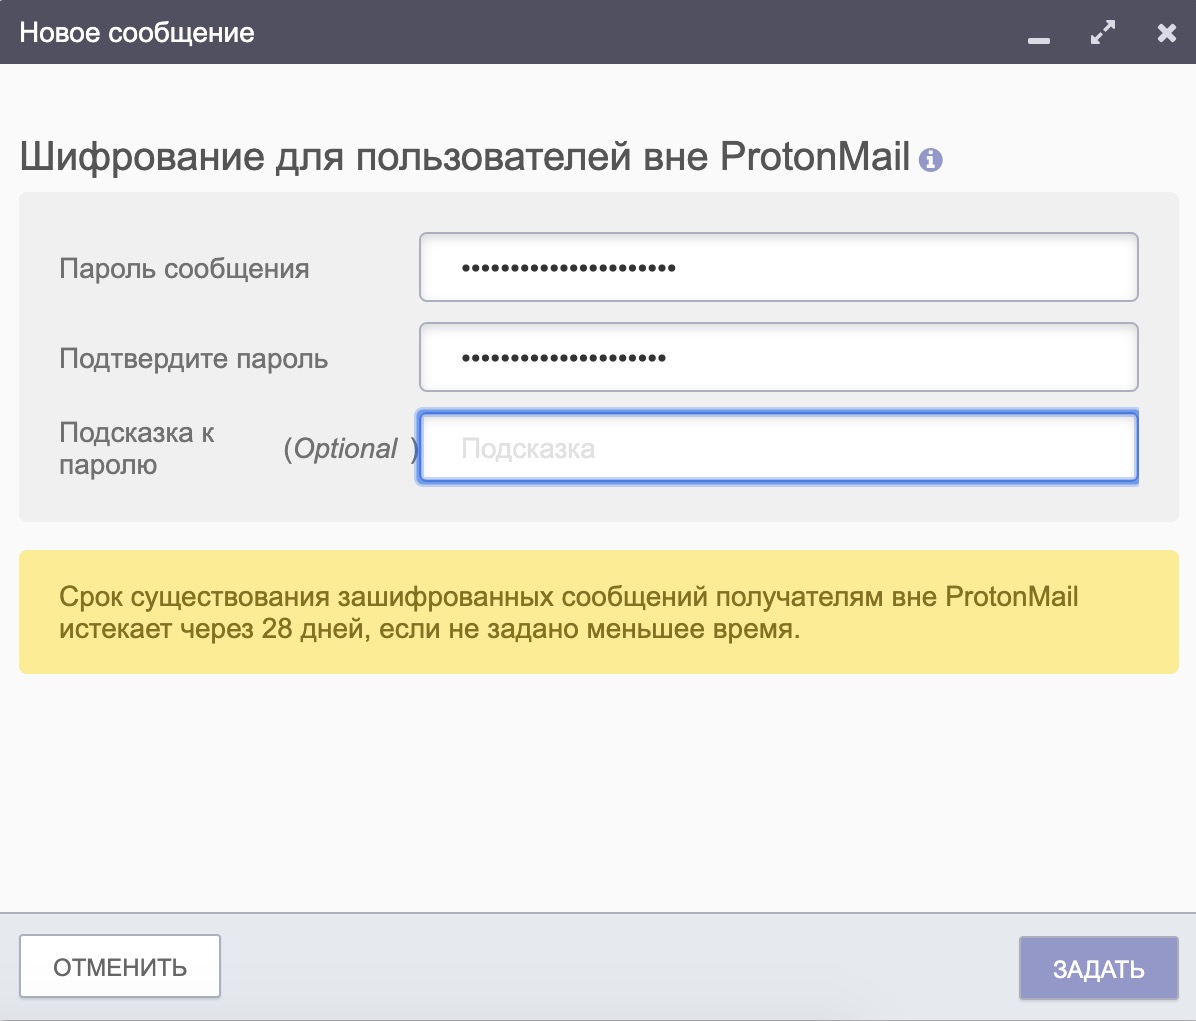Click the Подтвердите пароль label
The width and height of the screenshot is (1196, 1021).
pyautogui.click(x=193, y=359)
